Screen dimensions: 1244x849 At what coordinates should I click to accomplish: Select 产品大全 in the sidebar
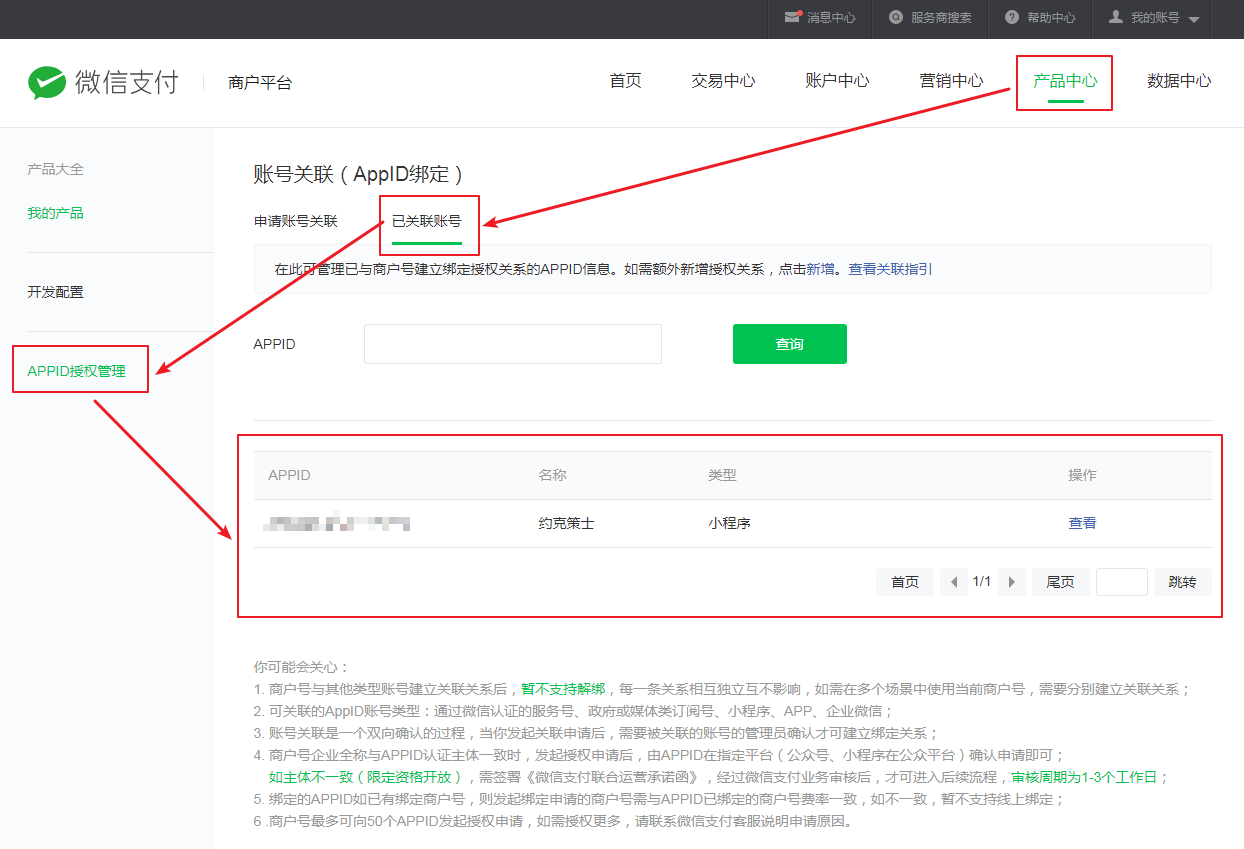pyautogui.click(x=55, y=169)
